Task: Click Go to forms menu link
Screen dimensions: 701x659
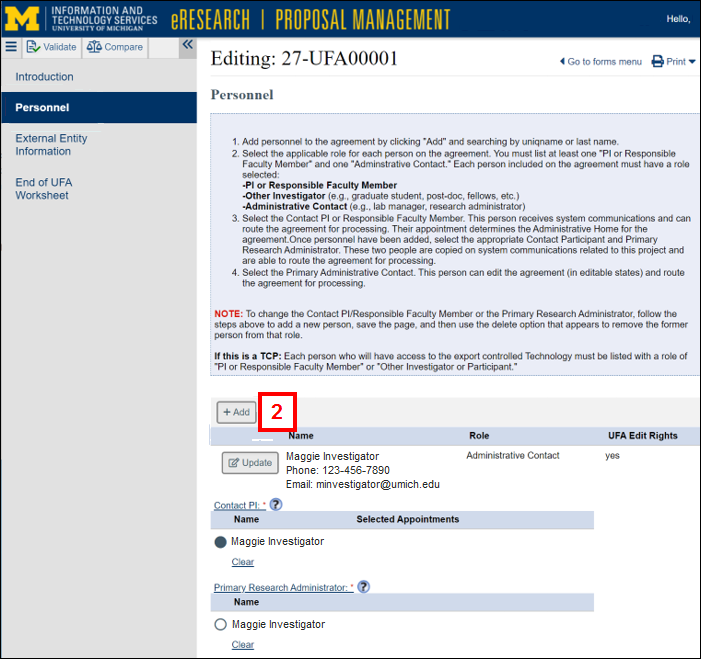Action: [601, 62]
